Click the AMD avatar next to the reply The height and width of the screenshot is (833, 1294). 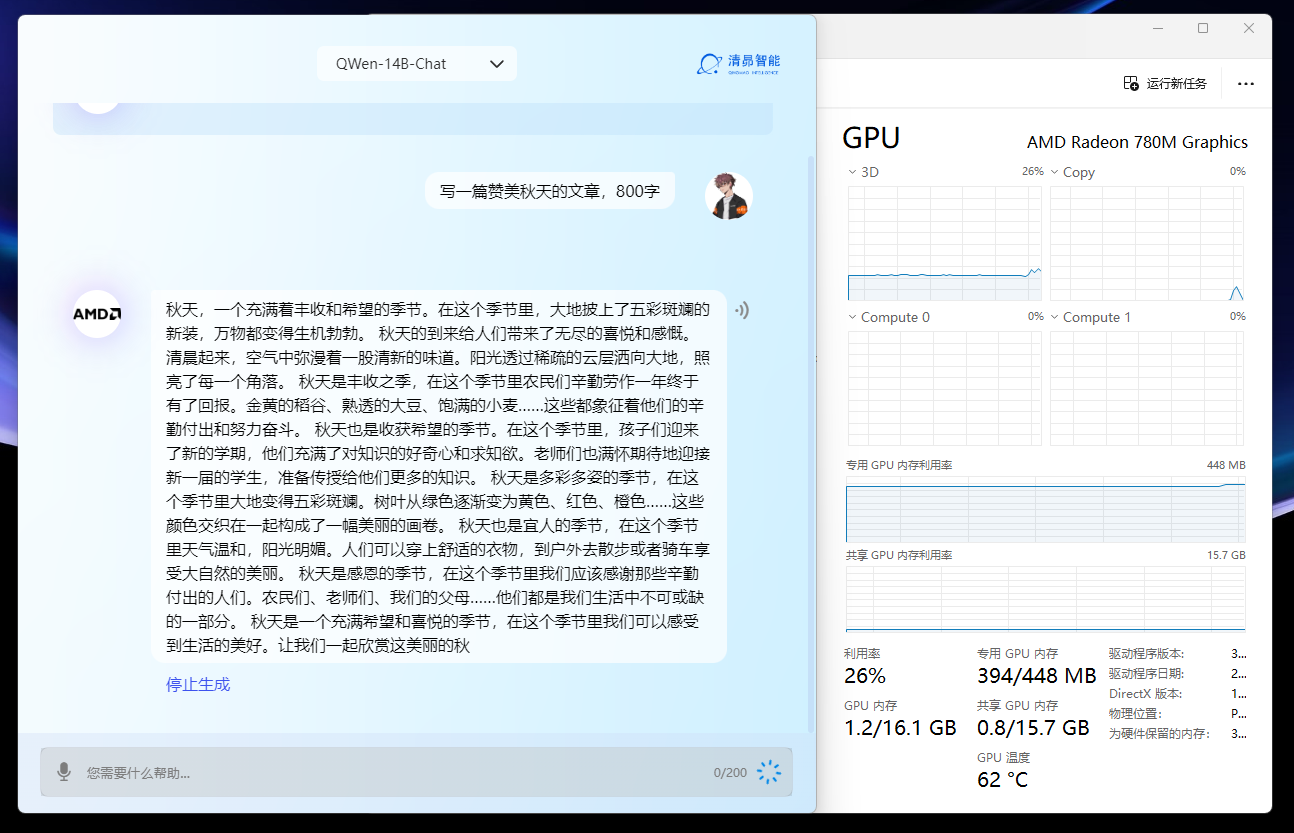click(x=96, y=313)
